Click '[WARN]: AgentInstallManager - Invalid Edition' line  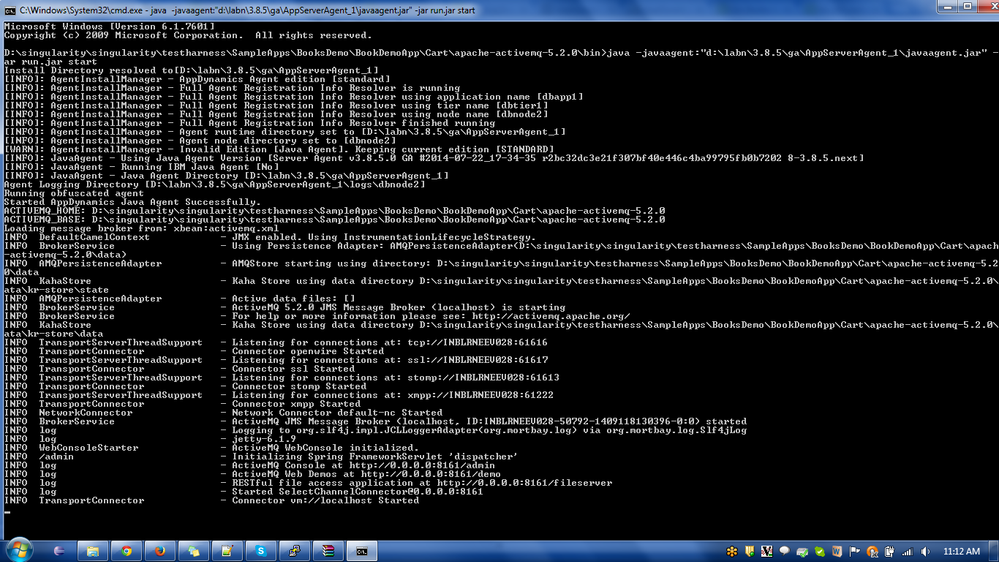coord(279,149)
